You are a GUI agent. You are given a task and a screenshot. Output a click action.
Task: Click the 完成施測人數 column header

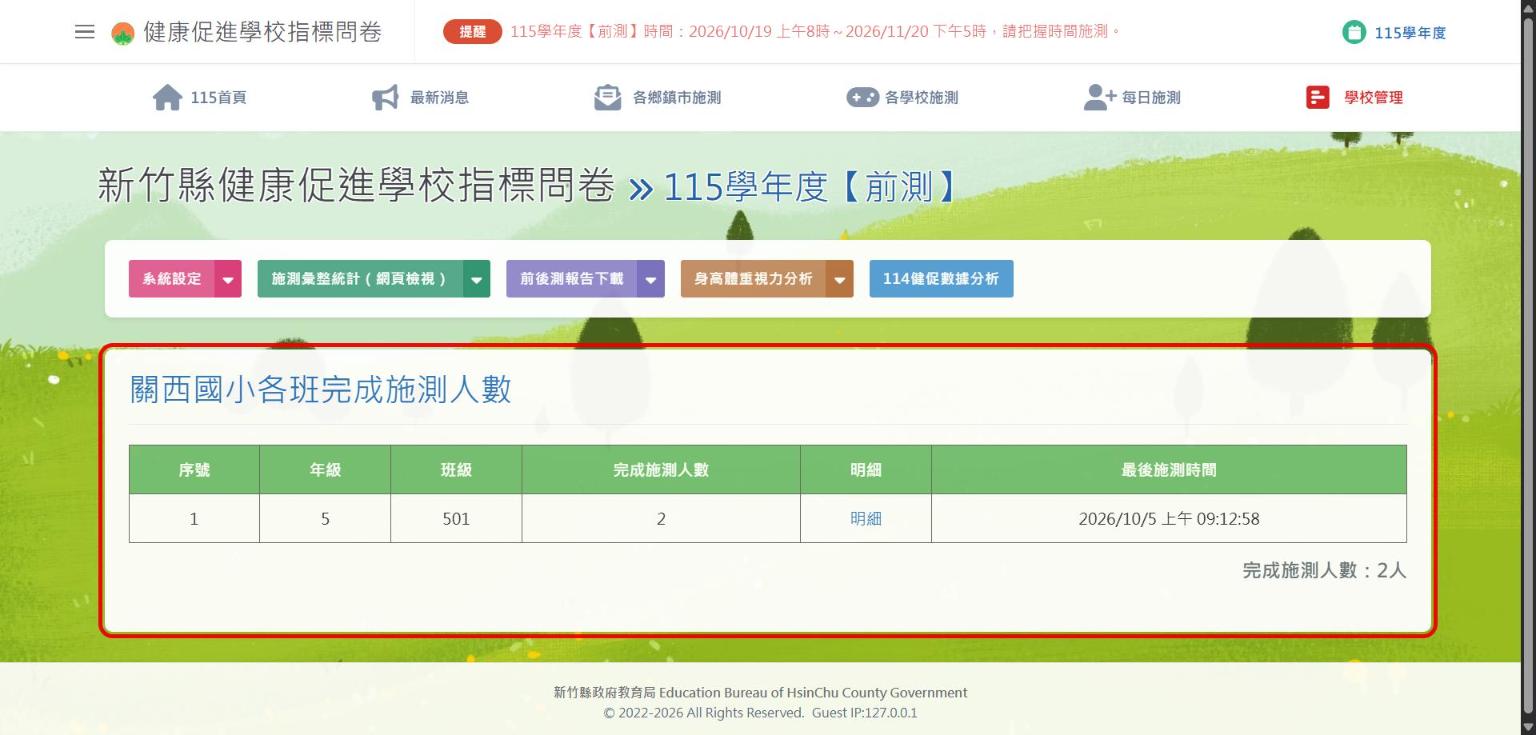(661, 470)
